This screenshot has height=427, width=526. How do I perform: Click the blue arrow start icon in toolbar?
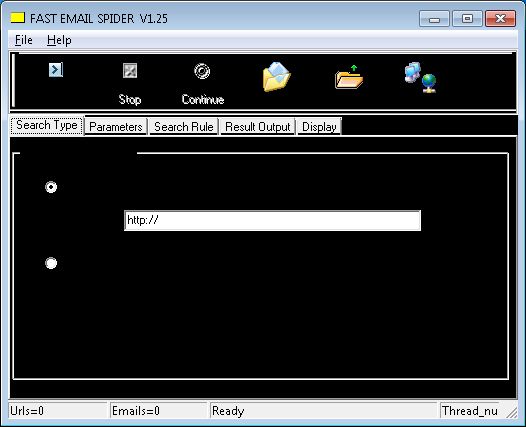pyautogui.click(x=56, y=70)
